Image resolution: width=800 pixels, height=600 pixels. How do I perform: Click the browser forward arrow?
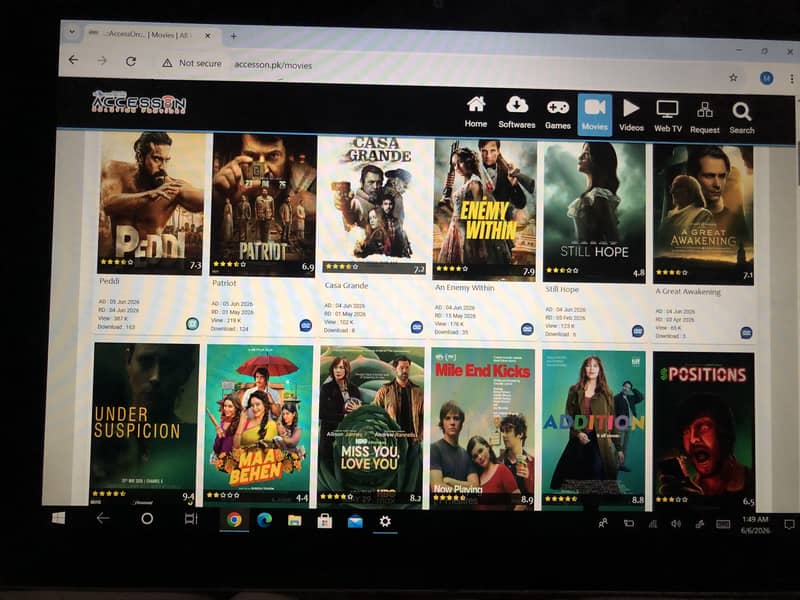(102, 61)
